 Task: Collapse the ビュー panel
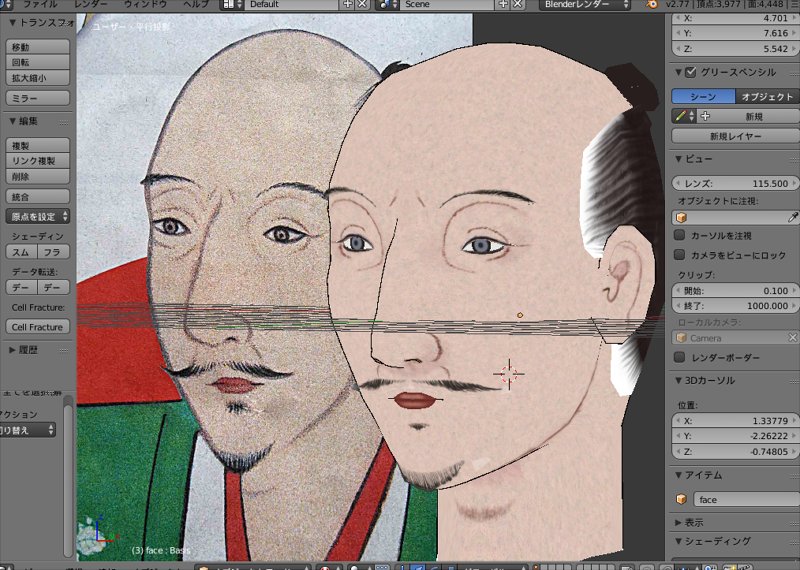click(679, 159)
